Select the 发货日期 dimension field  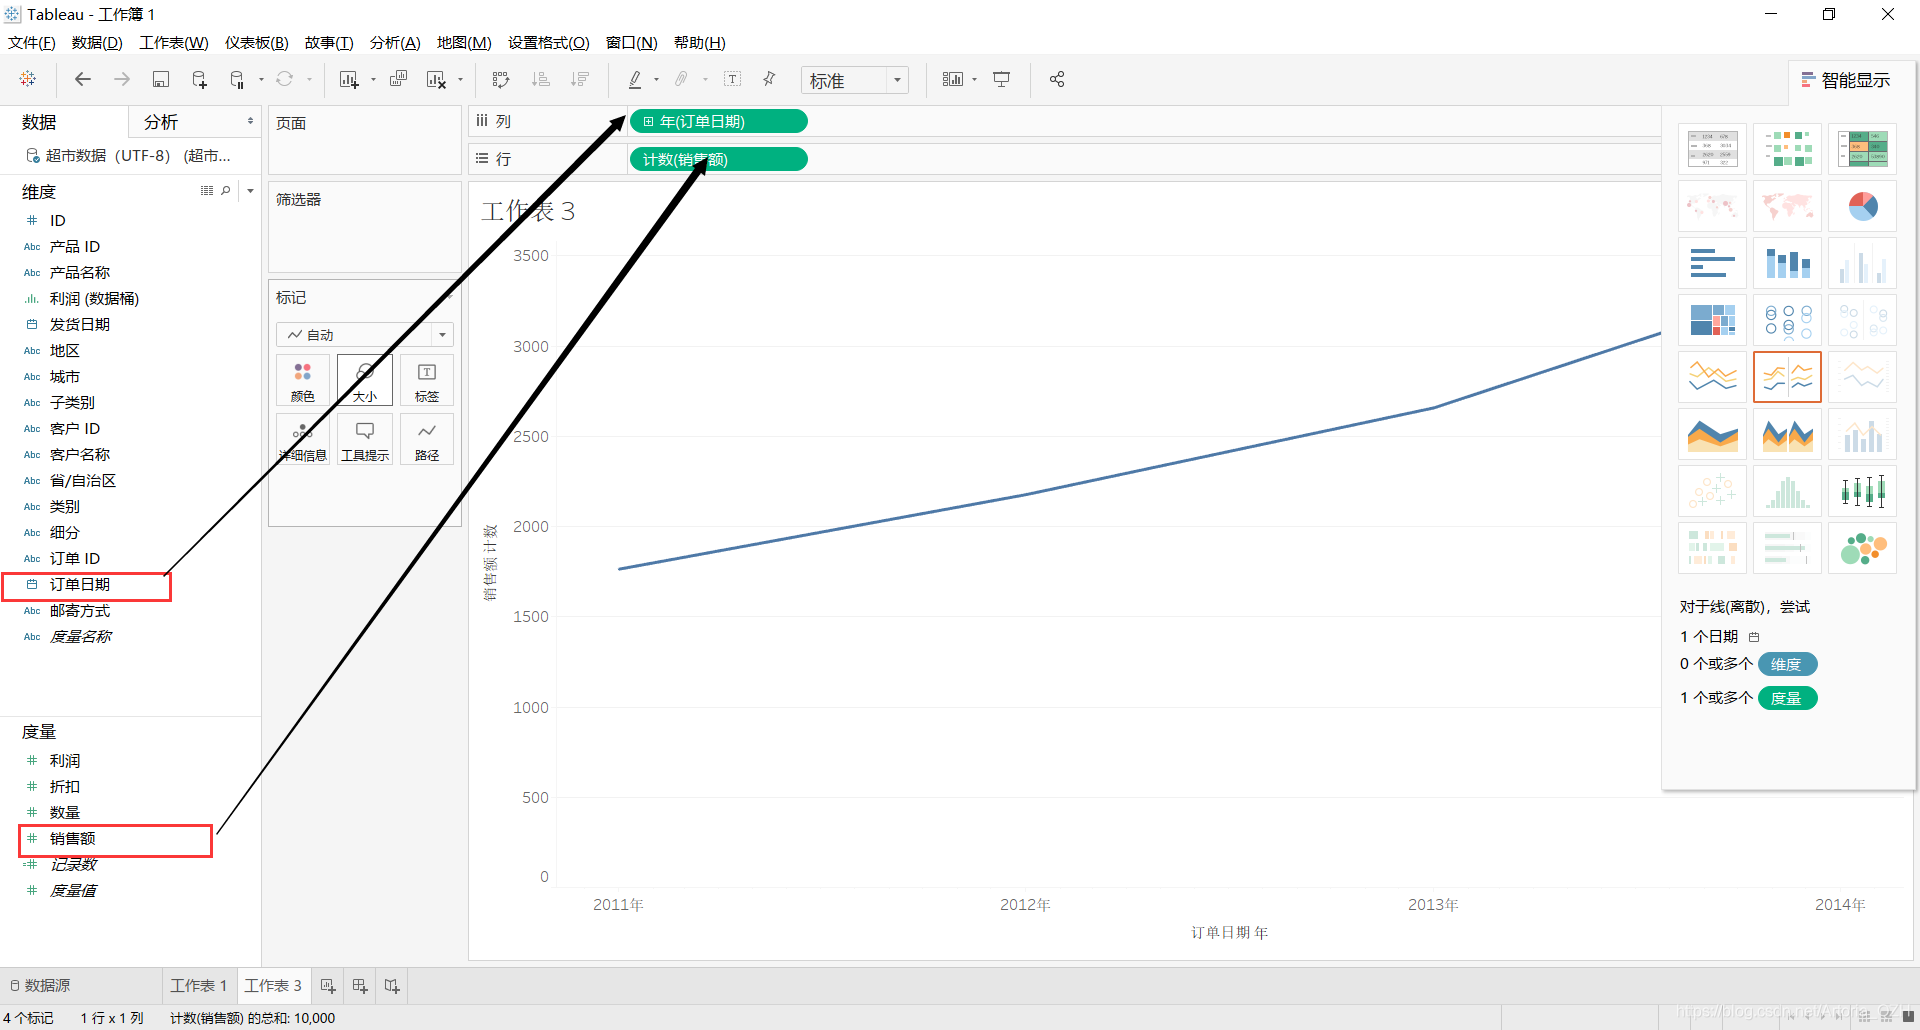(x=80, y=325)
